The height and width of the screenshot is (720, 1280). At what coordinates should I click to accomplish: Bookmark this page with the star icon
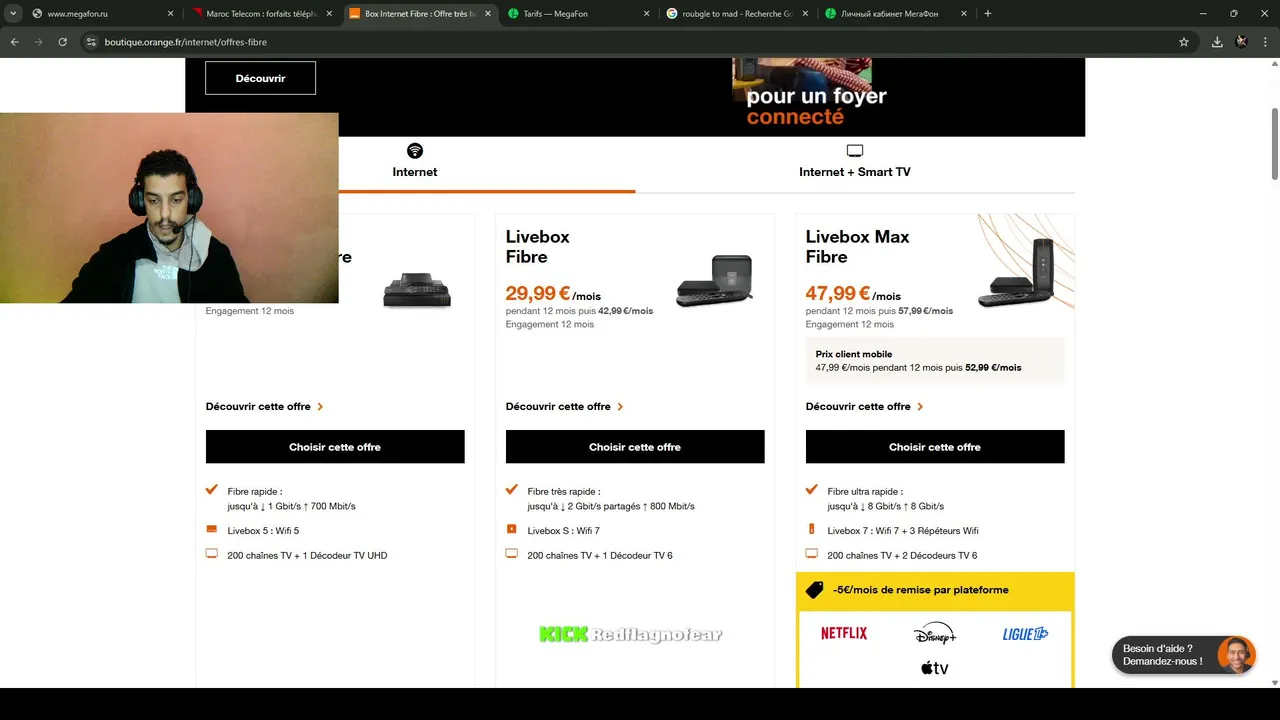point(1184,42)
